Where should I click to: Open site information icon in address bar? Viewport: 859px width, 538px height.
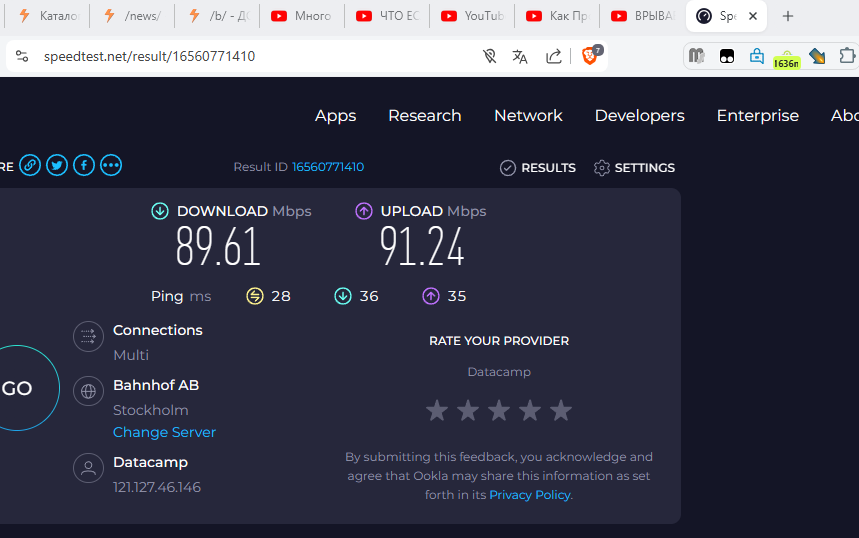point(22,56)
